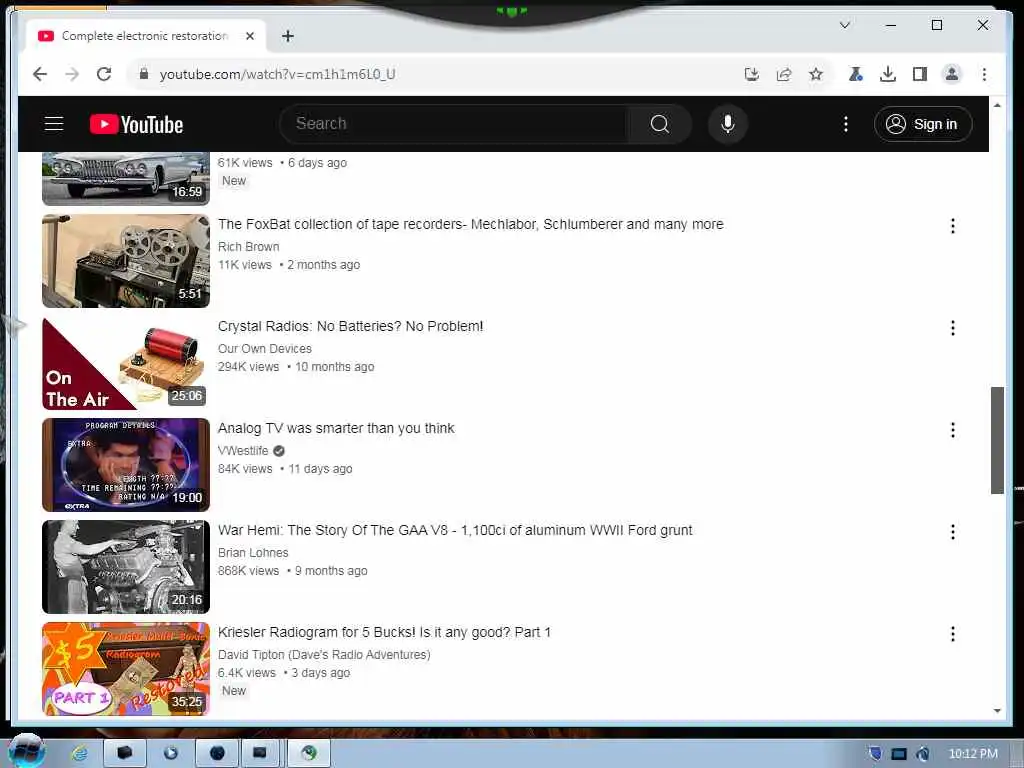Click Sign in button
1024x768 pixels.
(x=923, y=124)
